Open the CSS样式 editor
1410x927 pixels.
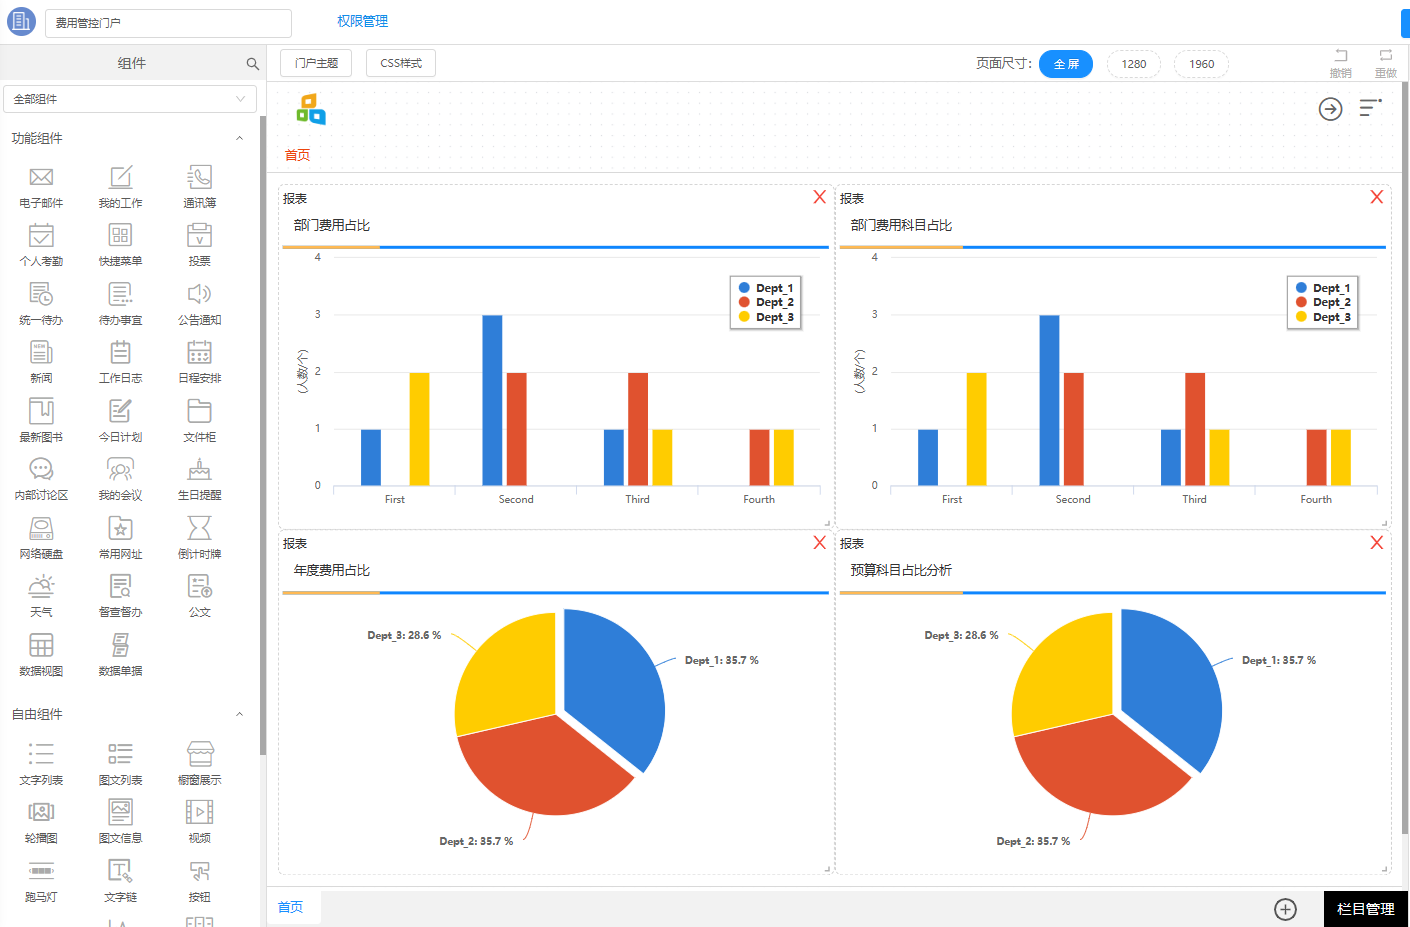point(401,63)
